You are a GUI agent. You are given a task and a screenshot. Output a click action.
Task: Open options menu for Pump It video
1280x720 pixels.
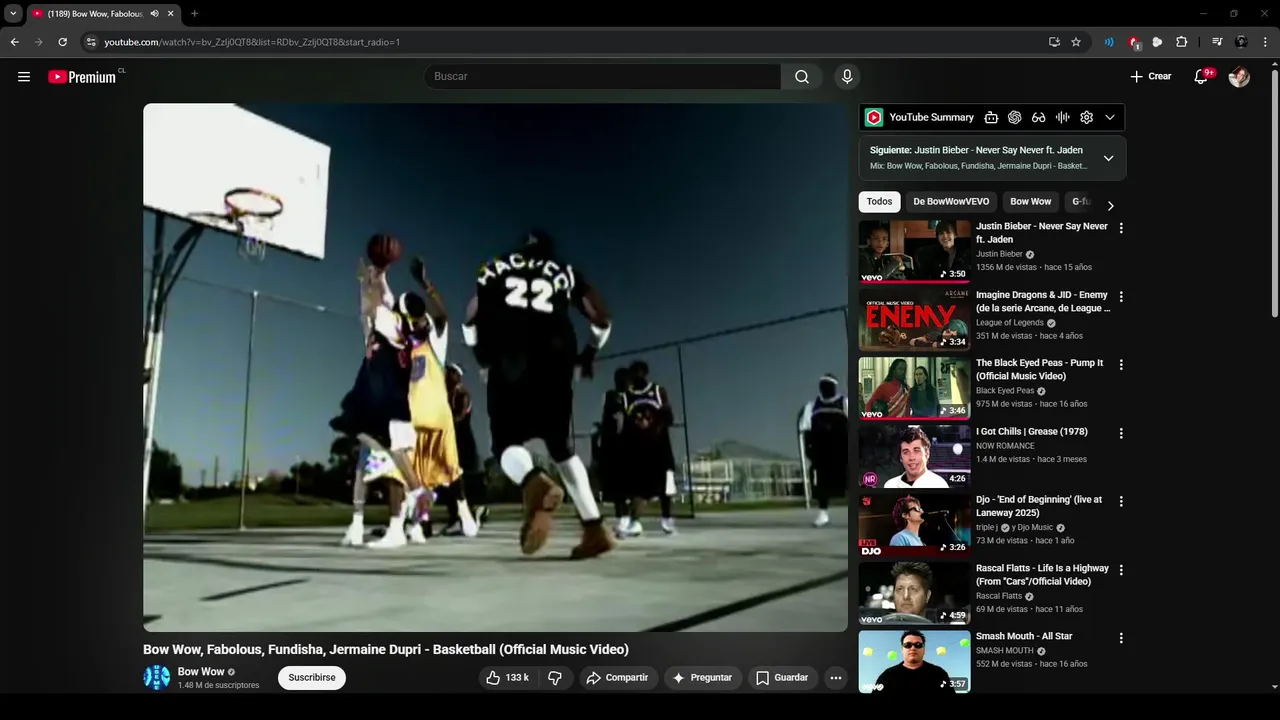click(x=1121, y=365)
